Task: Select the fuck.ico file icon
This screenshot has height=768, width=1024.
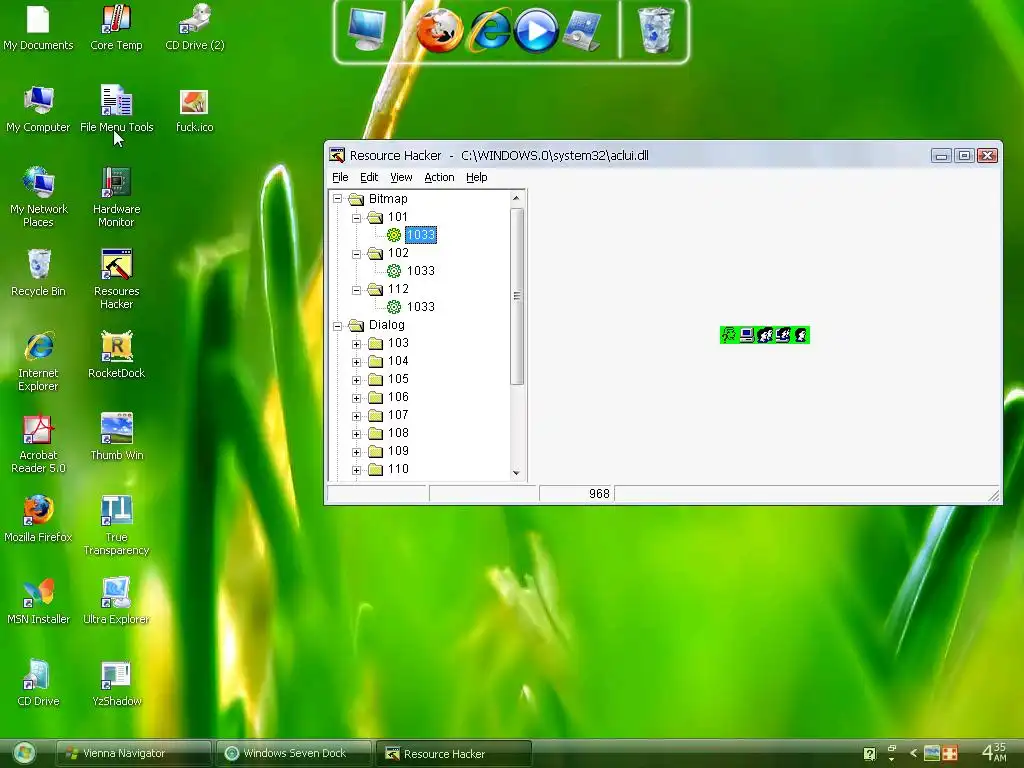Action: click(195, 109)
